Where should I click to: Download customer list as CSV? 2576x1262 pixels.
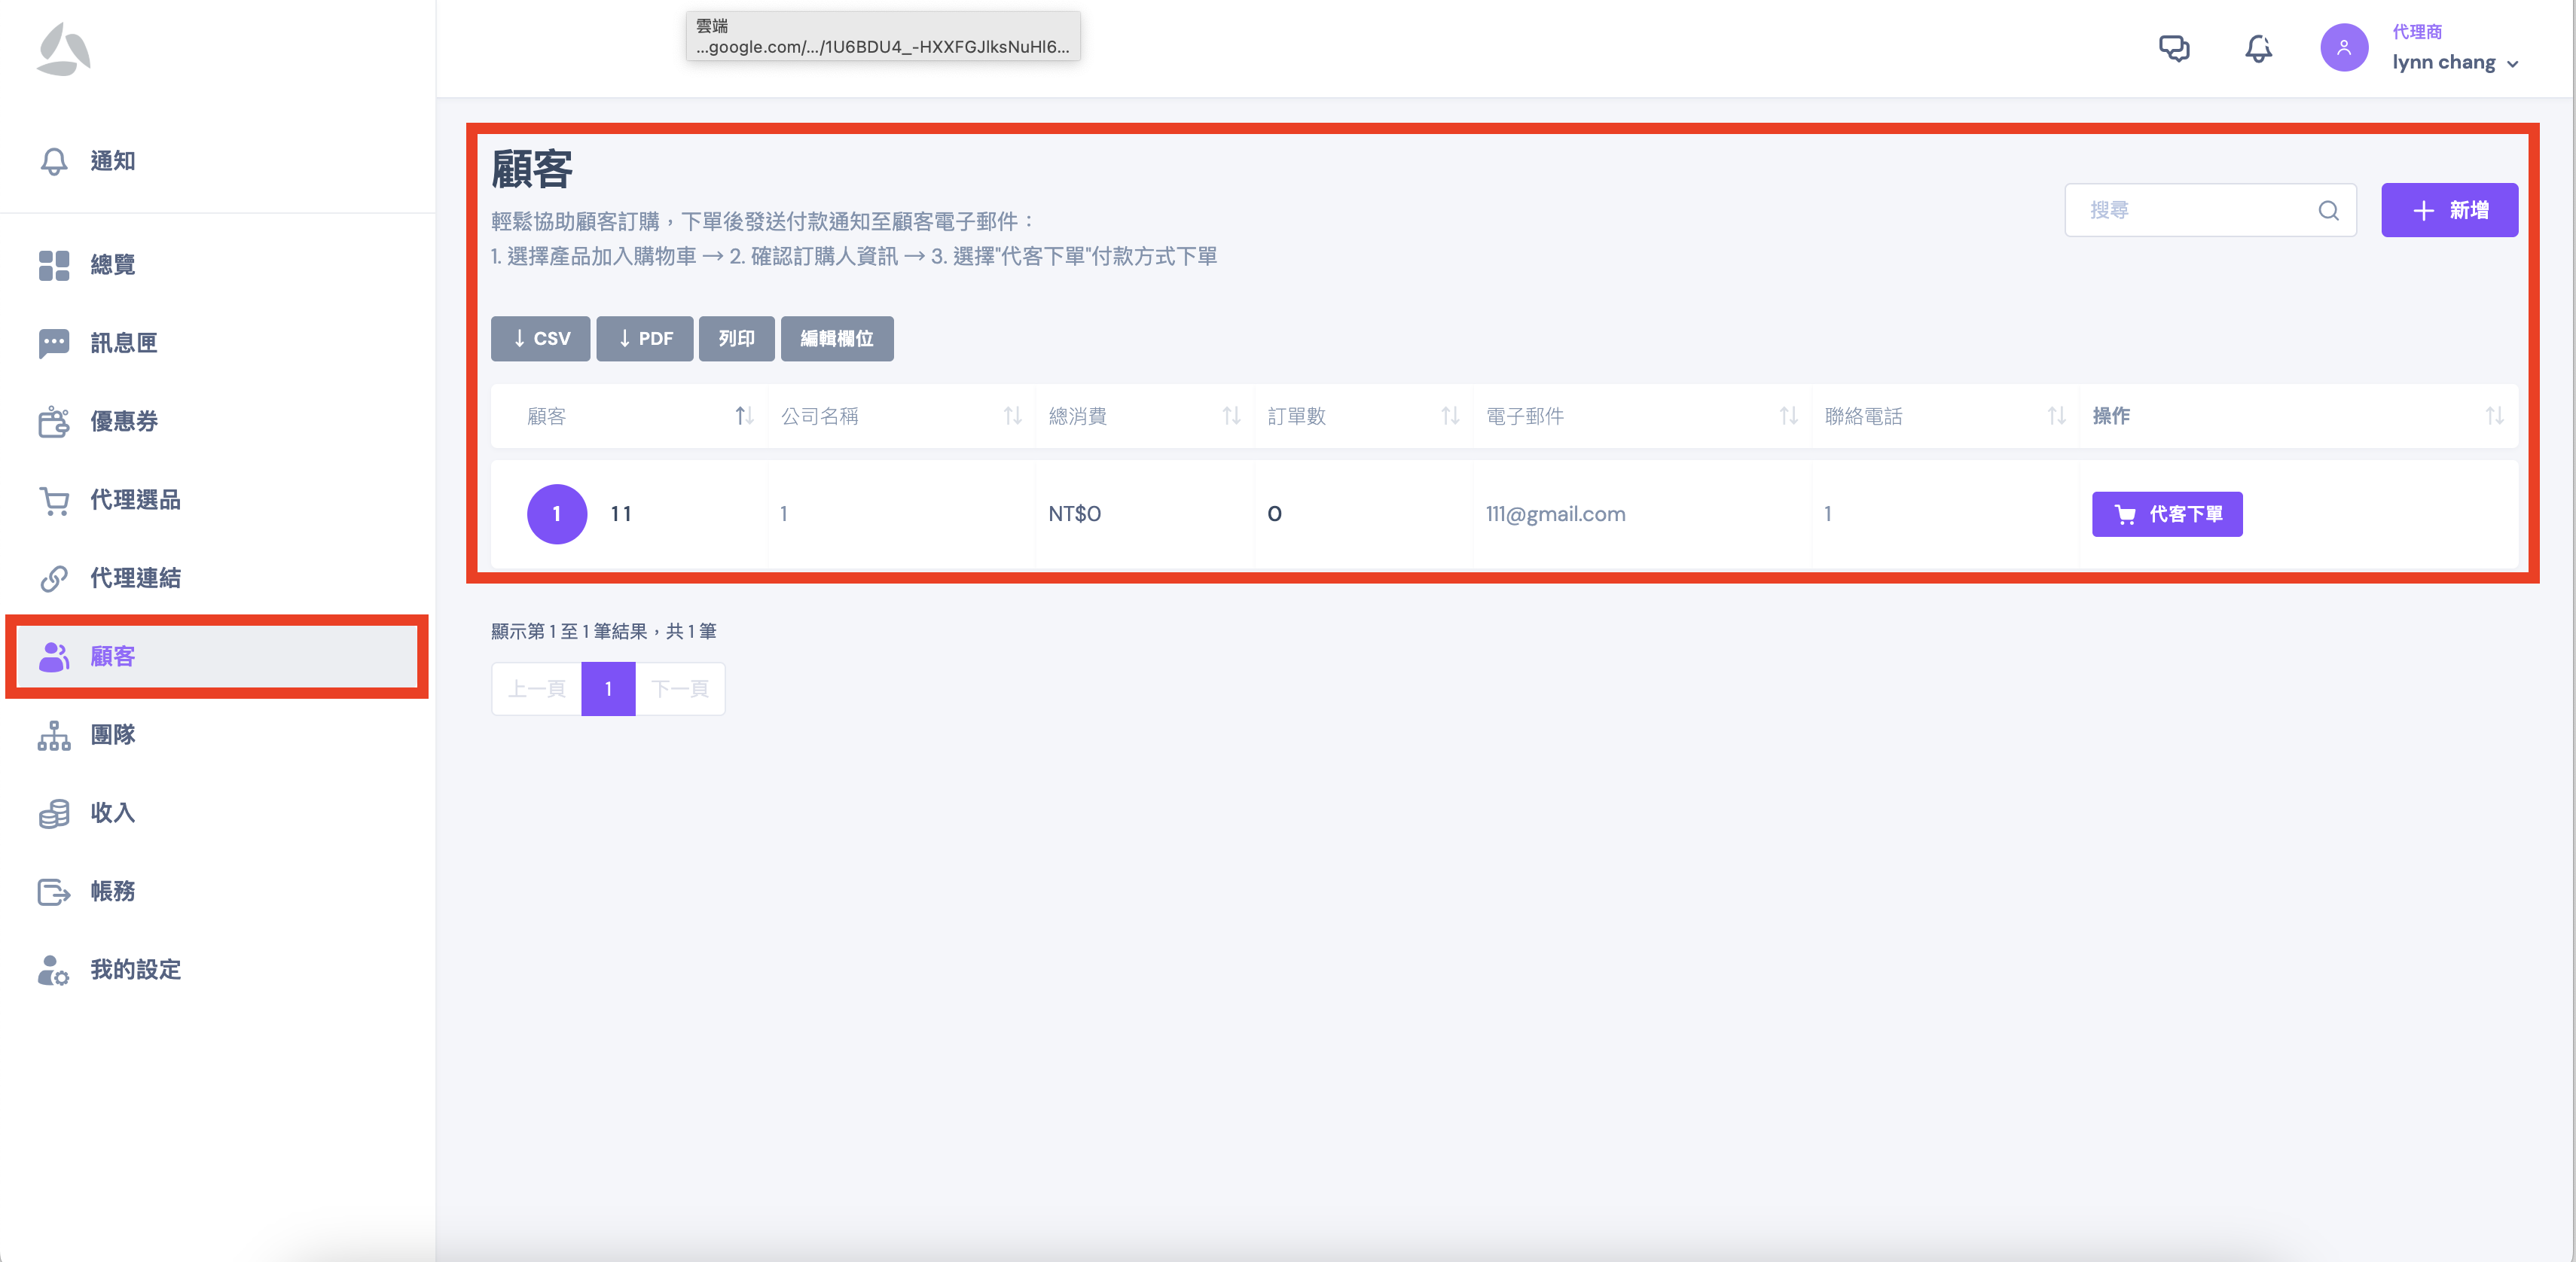coord(540,339)
